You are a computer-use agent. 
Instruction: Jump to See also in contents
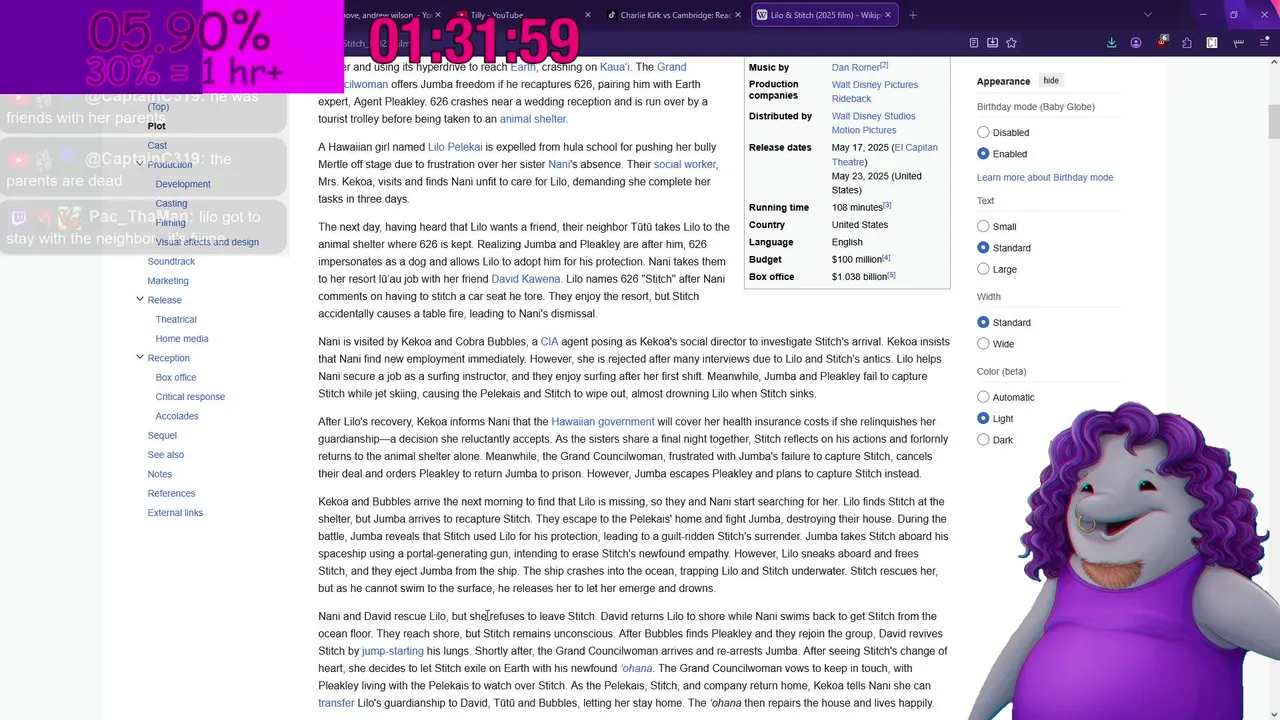166,455
